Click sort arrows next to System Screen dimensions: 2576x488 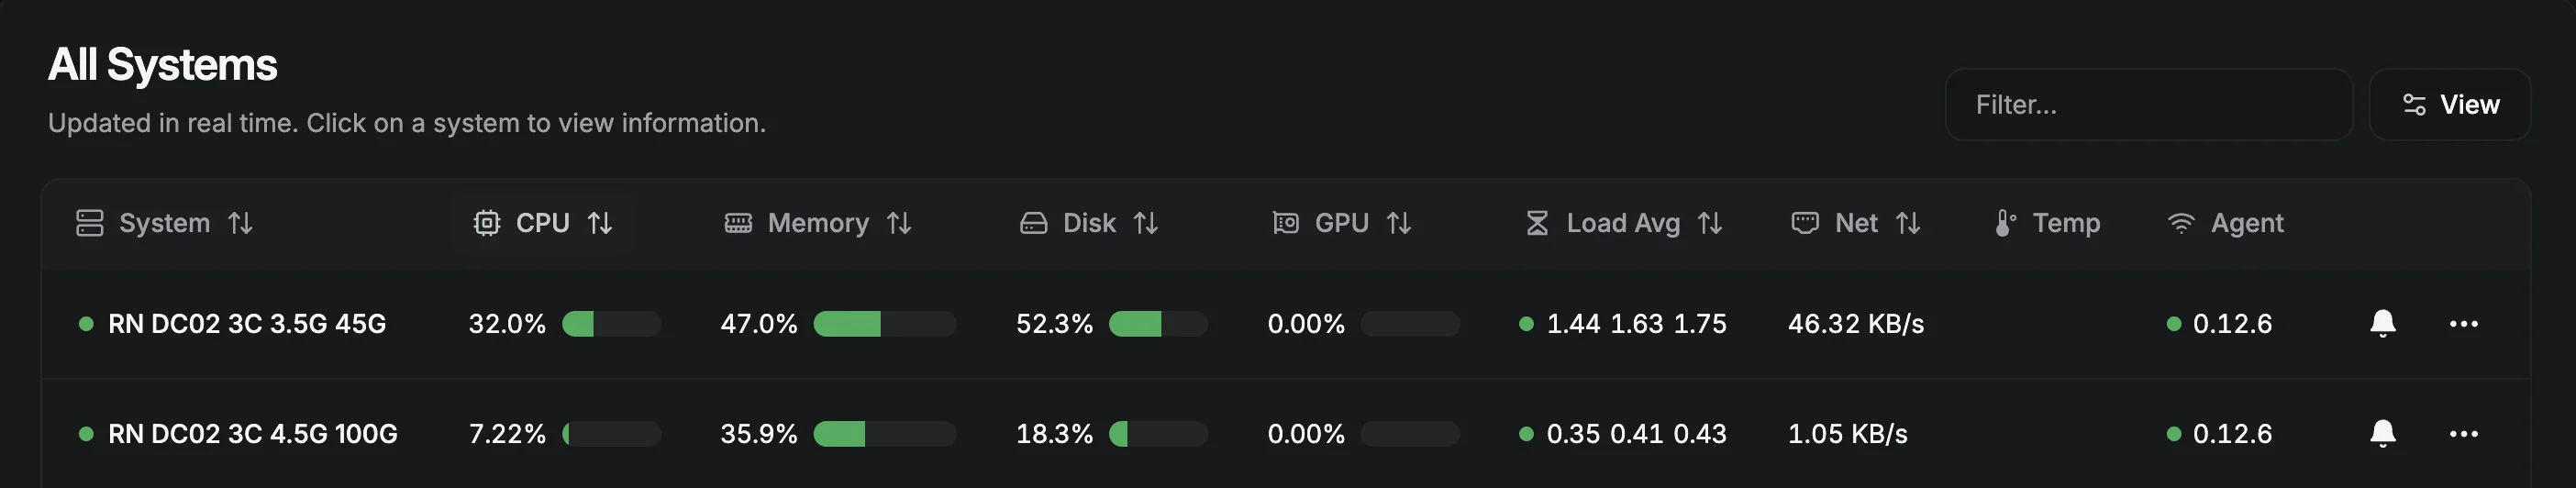coord(240,223)
